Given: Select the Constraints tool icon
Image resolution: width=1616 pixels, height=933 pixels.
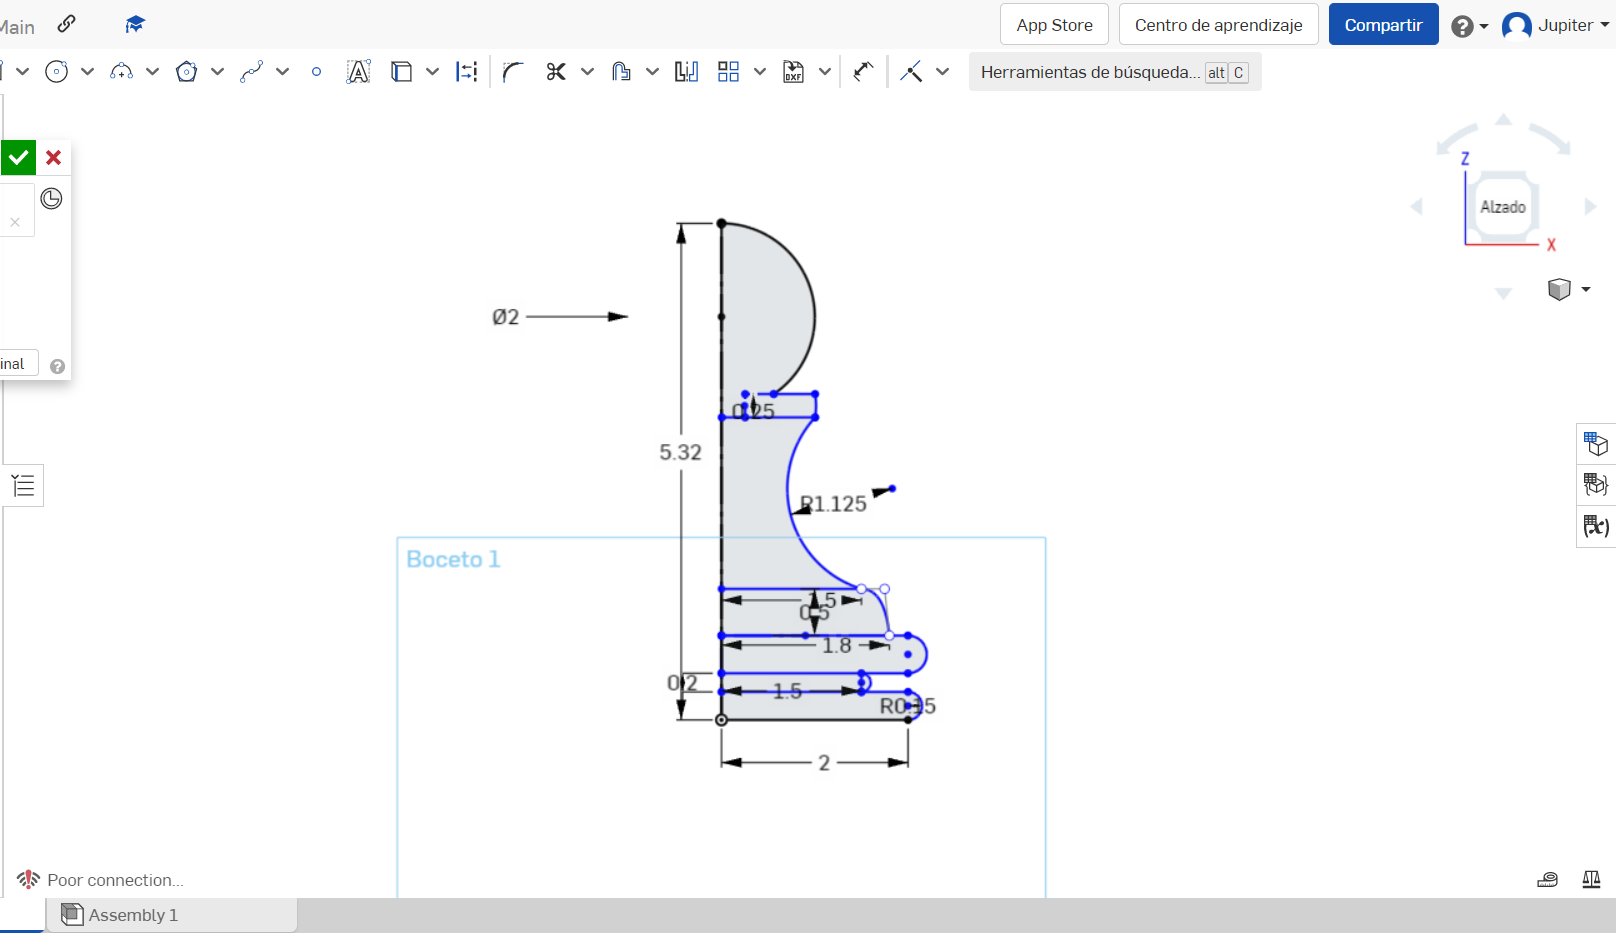Looking at the screenshot, I should point(911,72).
